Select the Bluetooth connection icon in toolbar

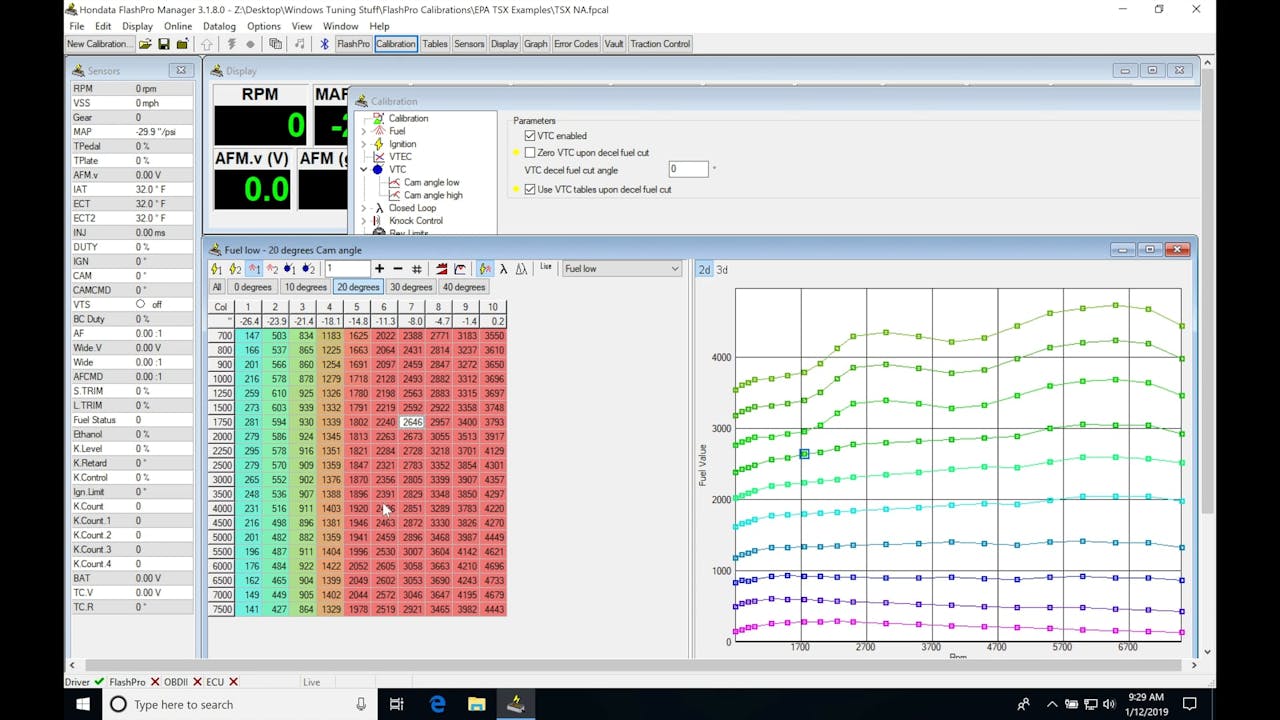[324, 43]
